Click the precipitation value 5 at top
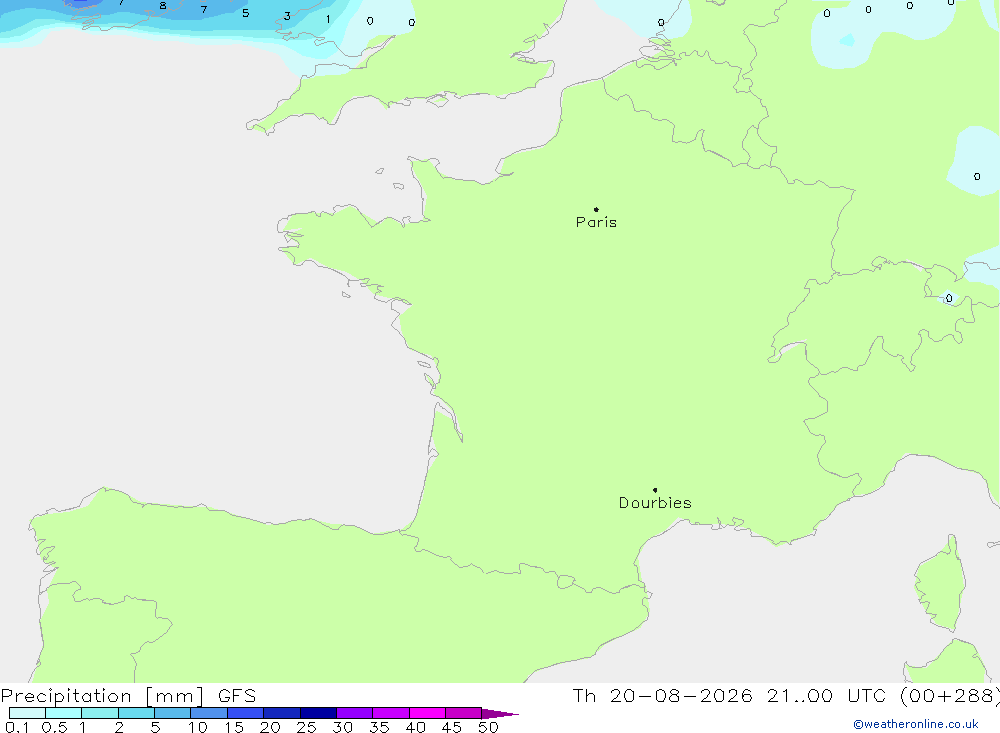 click(x=246, y=13)
